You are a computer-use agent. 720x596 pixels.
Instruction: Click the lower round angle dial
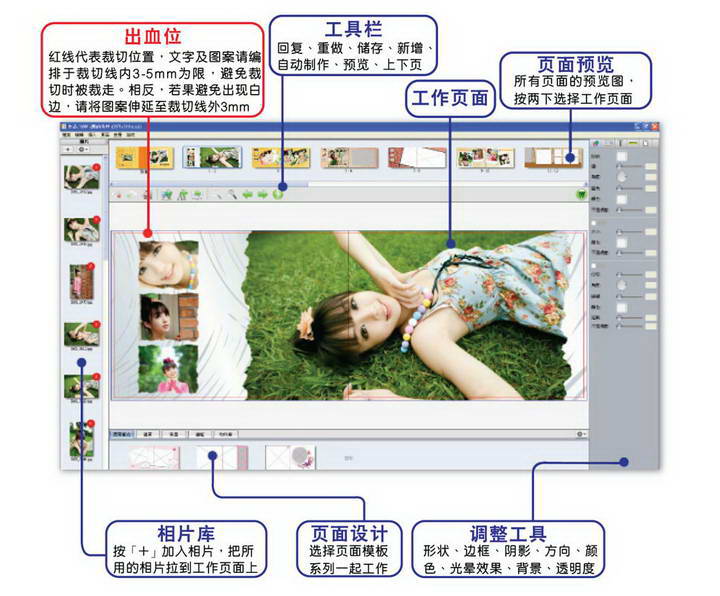621,285
